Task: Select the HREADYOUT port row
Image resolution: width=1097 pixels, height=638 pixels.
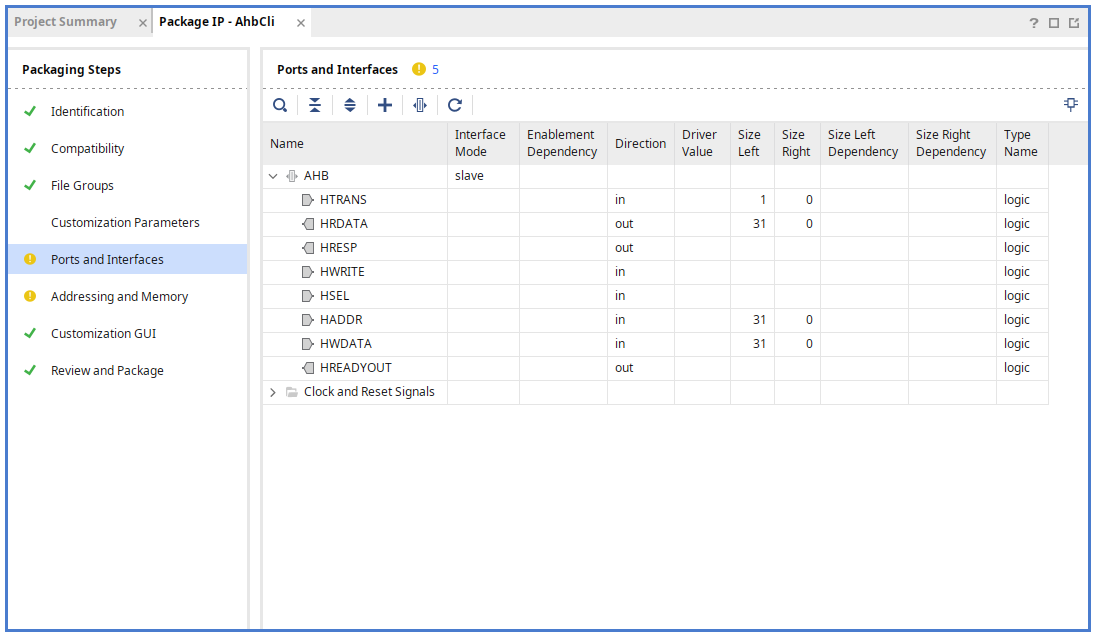Action: pos(355,368)
